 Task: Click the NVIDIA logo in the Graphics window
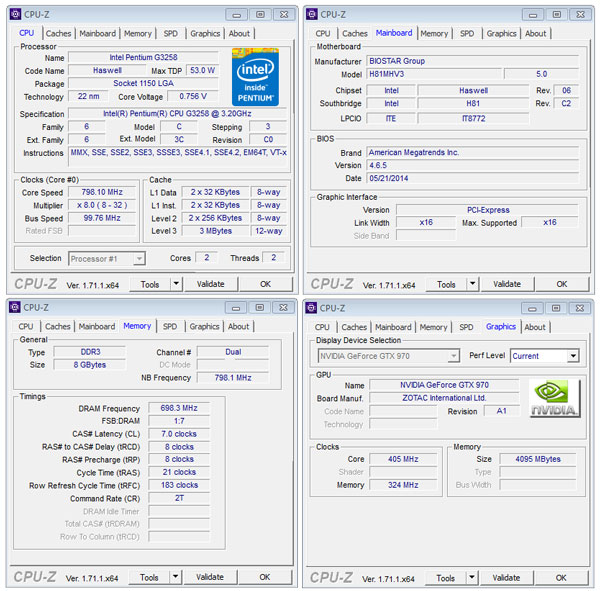(x=555, y=398)
